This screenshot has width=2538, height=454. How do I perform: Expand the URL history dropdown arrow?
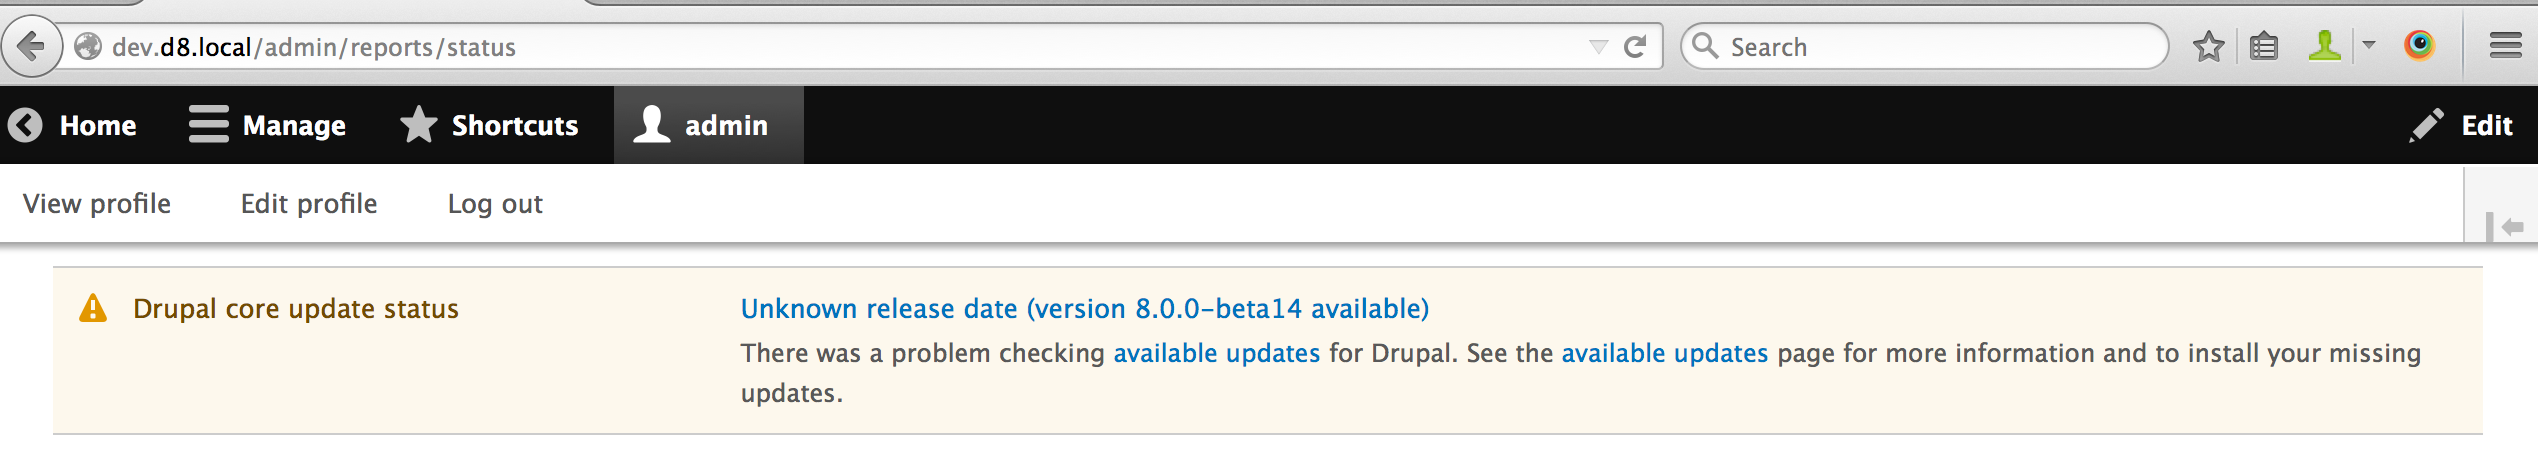click(1598, 47)
